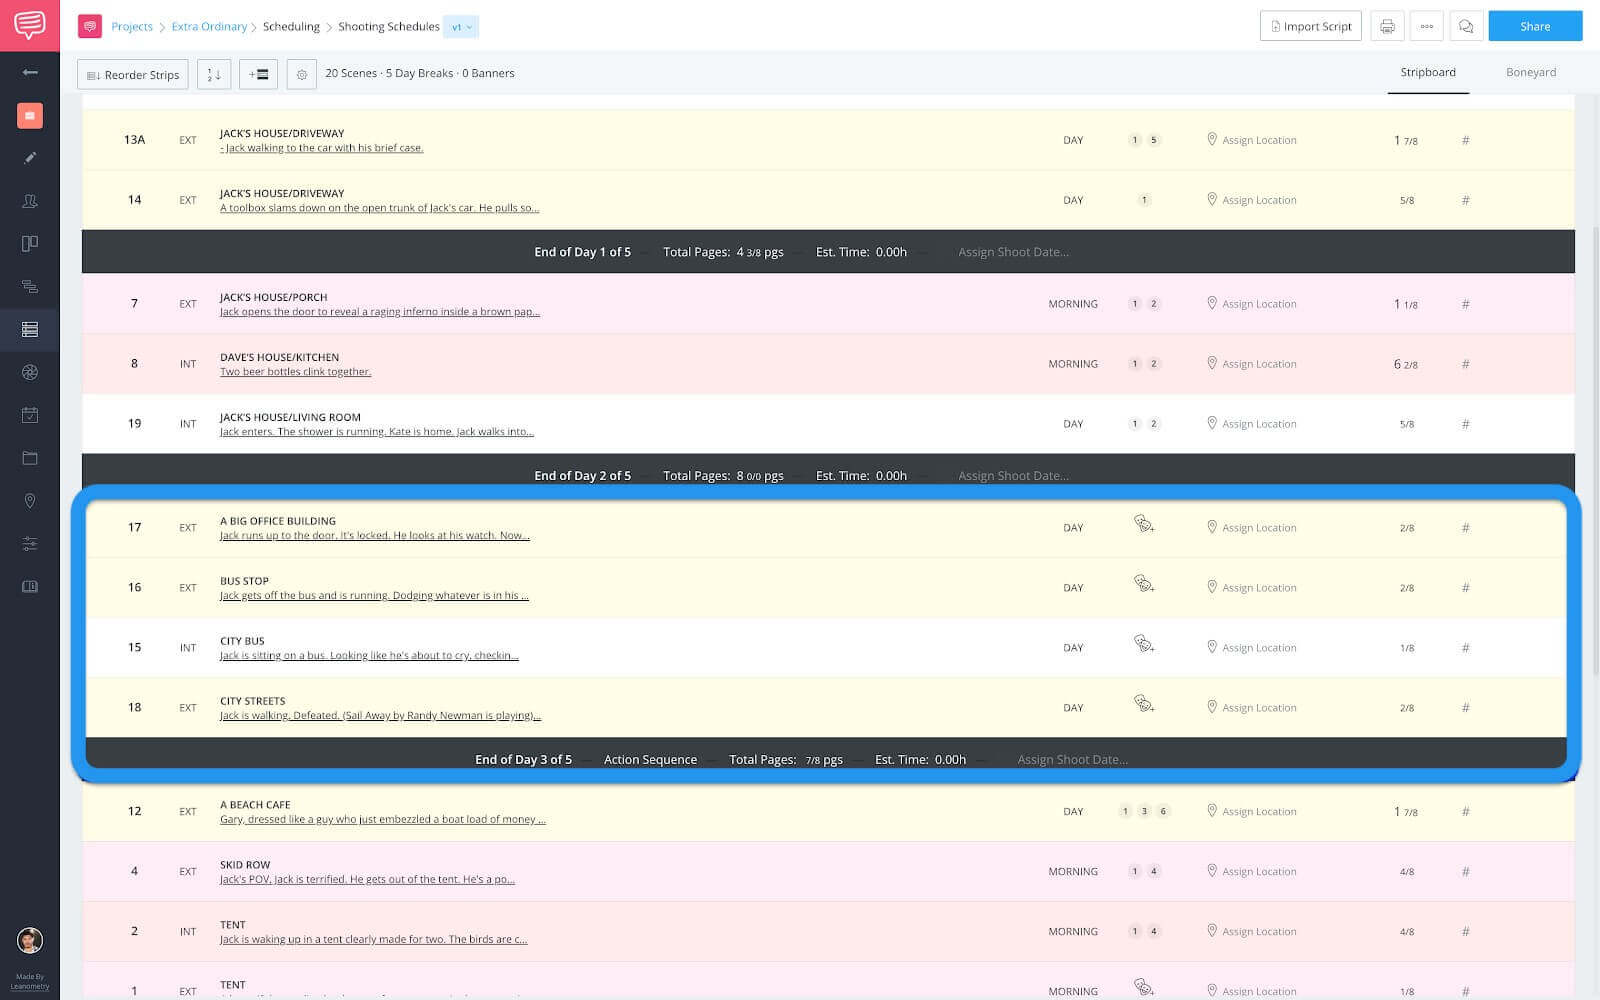
Task: Click the back arrow in left sidebar
Action: [30, 72]
